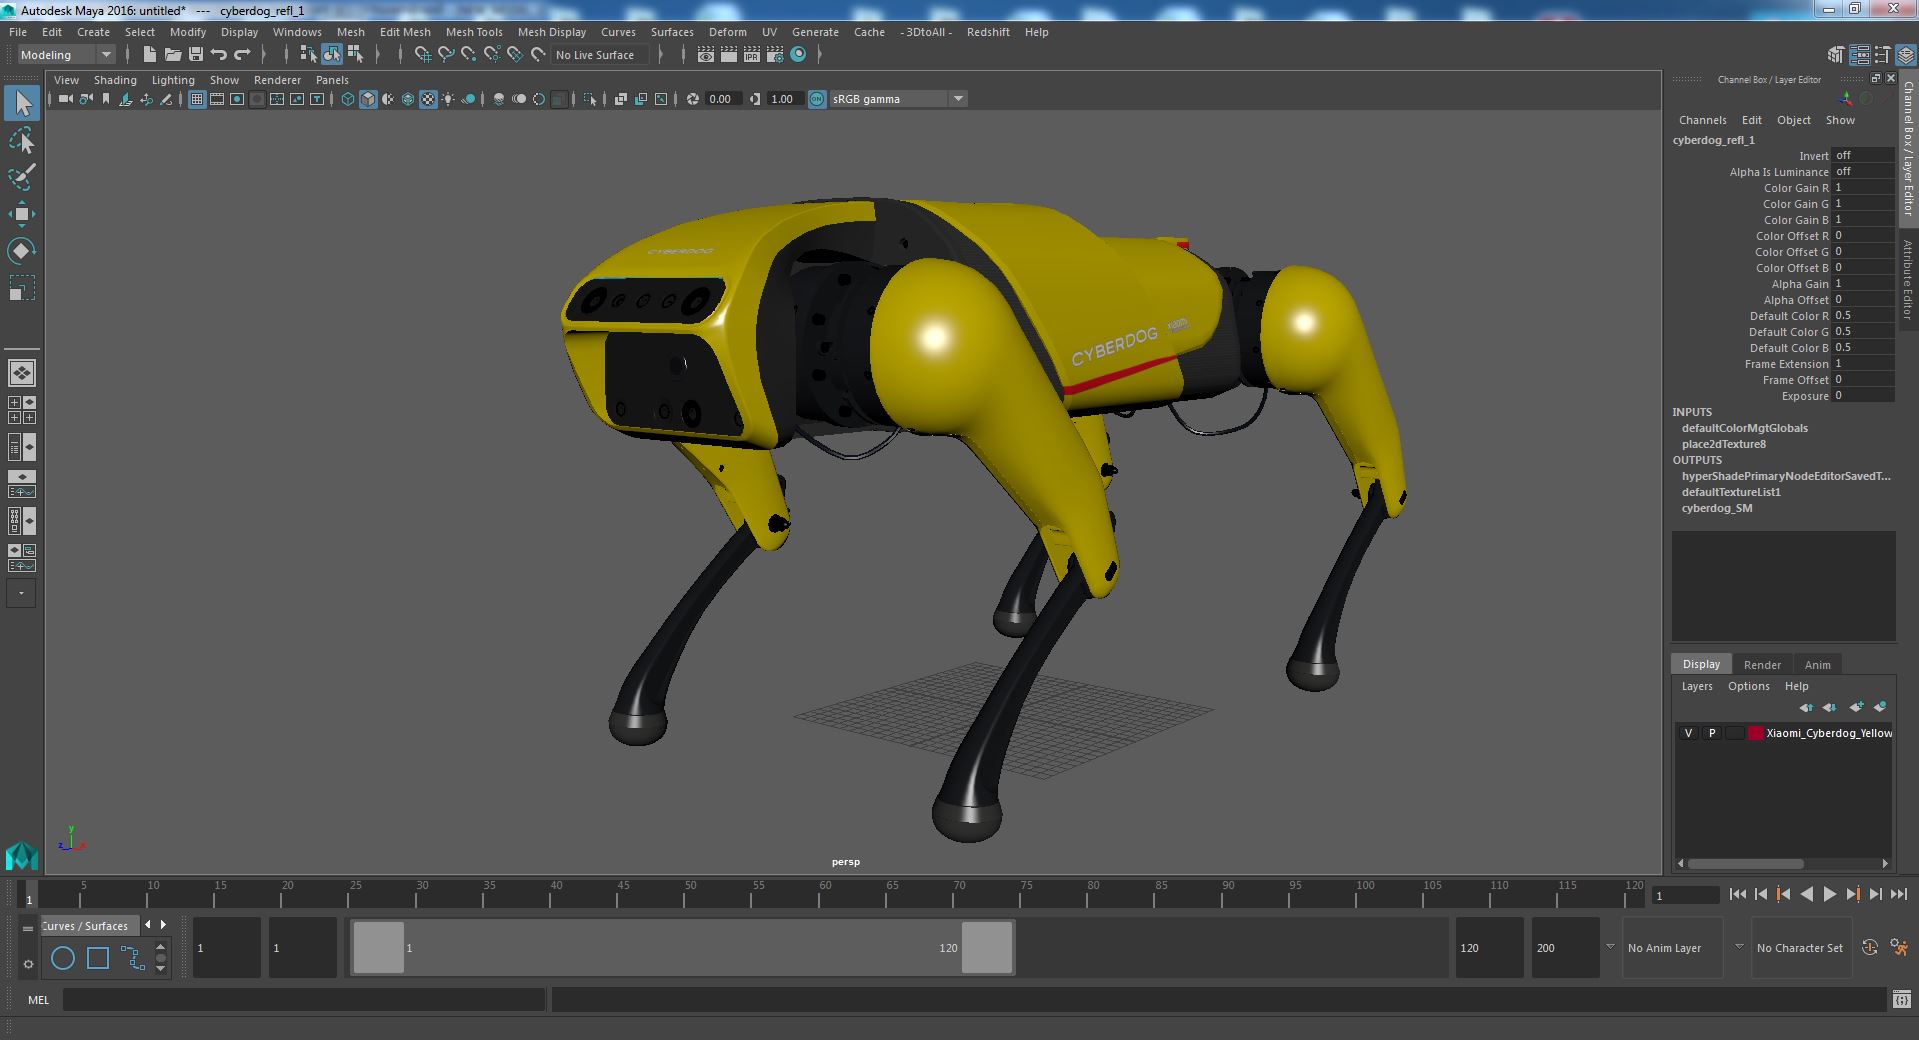Open the Redshift menu
The height and width of the screenshot is (1040, 1919).
click(988, 32)
